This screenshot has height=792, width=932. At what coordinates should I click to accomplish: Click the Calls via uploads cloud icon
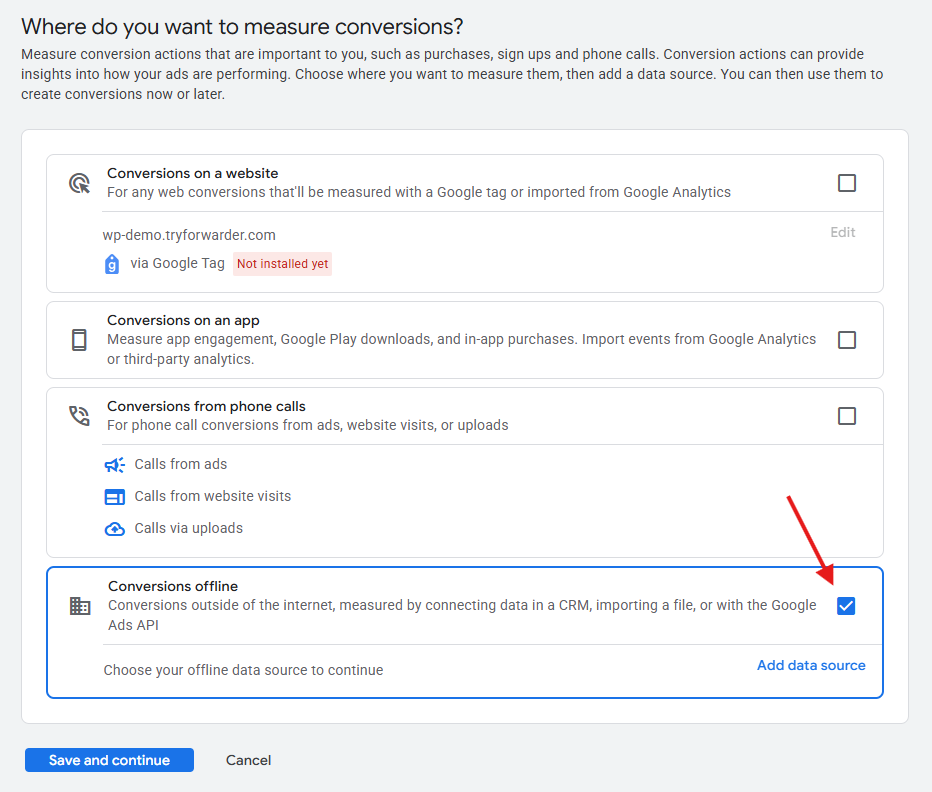pyautogui.click(x=115, y=529)
